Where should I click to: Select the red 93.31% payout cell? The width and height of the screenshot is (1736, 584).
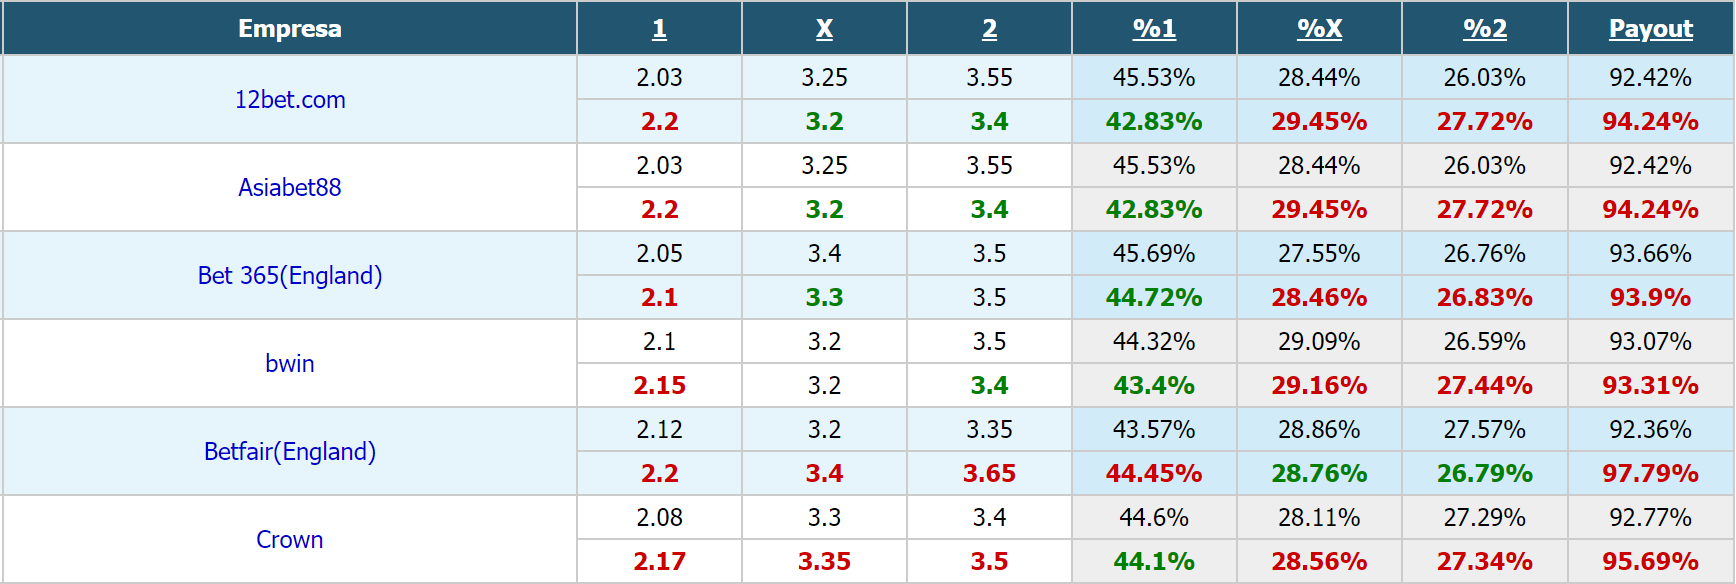point(1651,386)
